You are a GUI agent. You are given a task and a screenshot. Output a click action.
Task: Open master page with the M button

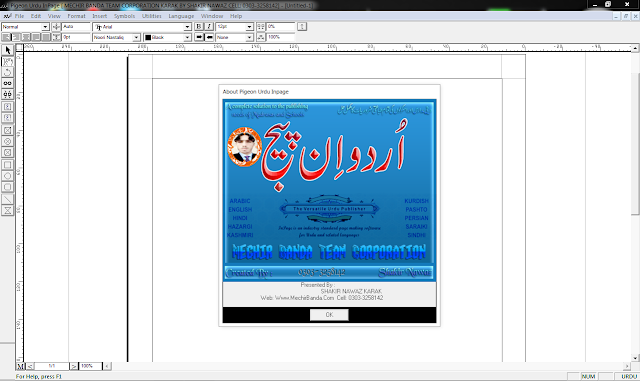20,366
